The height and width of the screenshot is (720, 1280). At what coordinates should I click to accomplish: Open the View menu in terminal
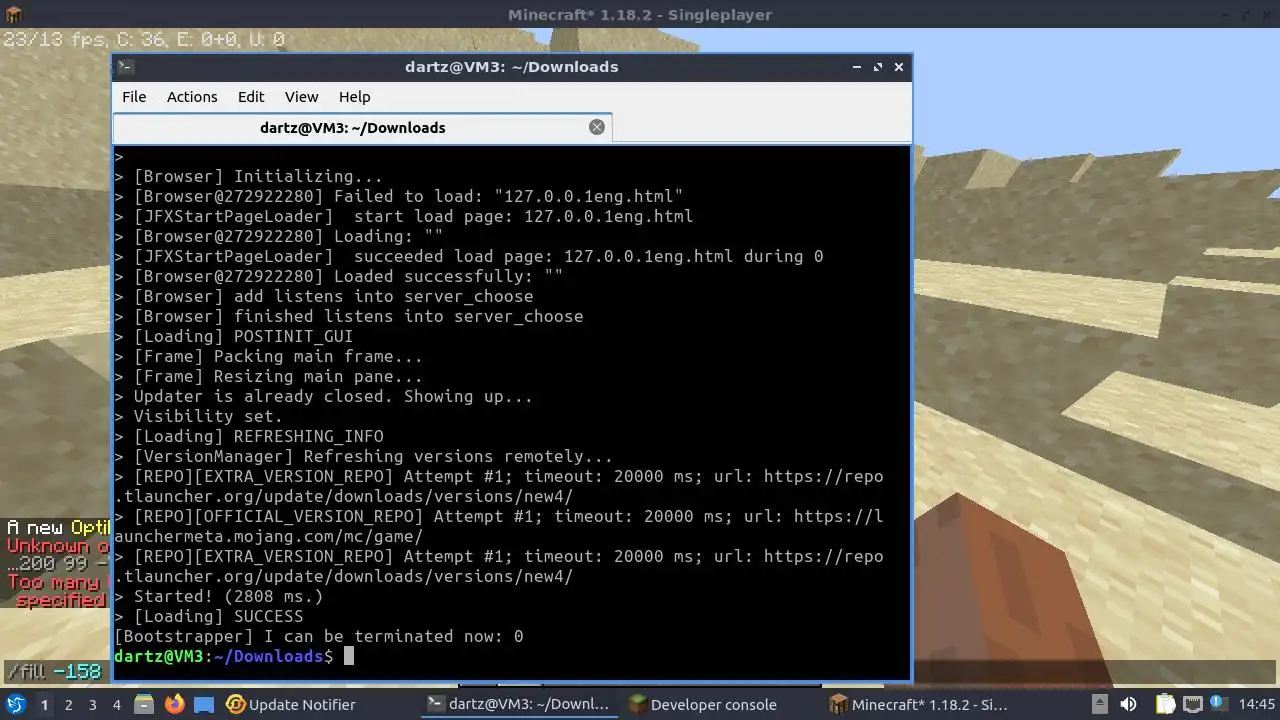coord(301,97)
